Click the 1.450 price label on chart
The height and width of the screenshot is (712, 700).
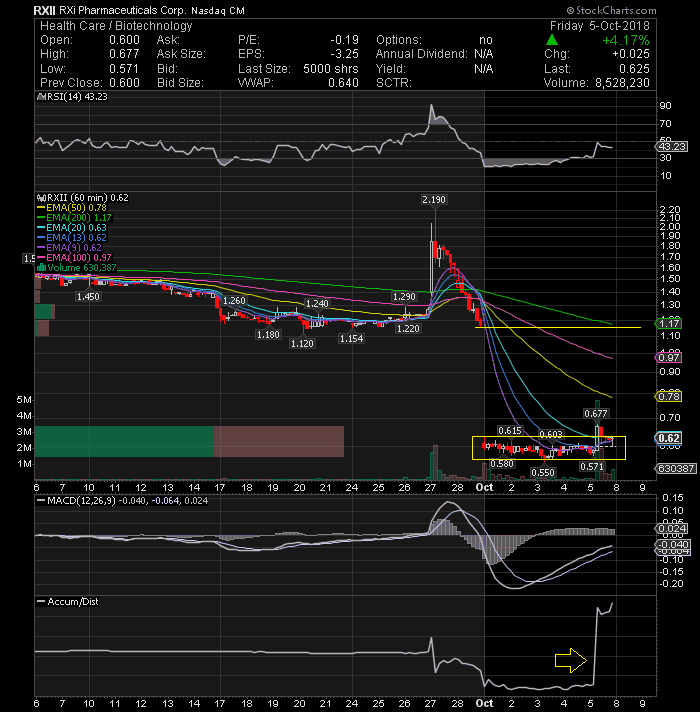(x=88, y=297)
